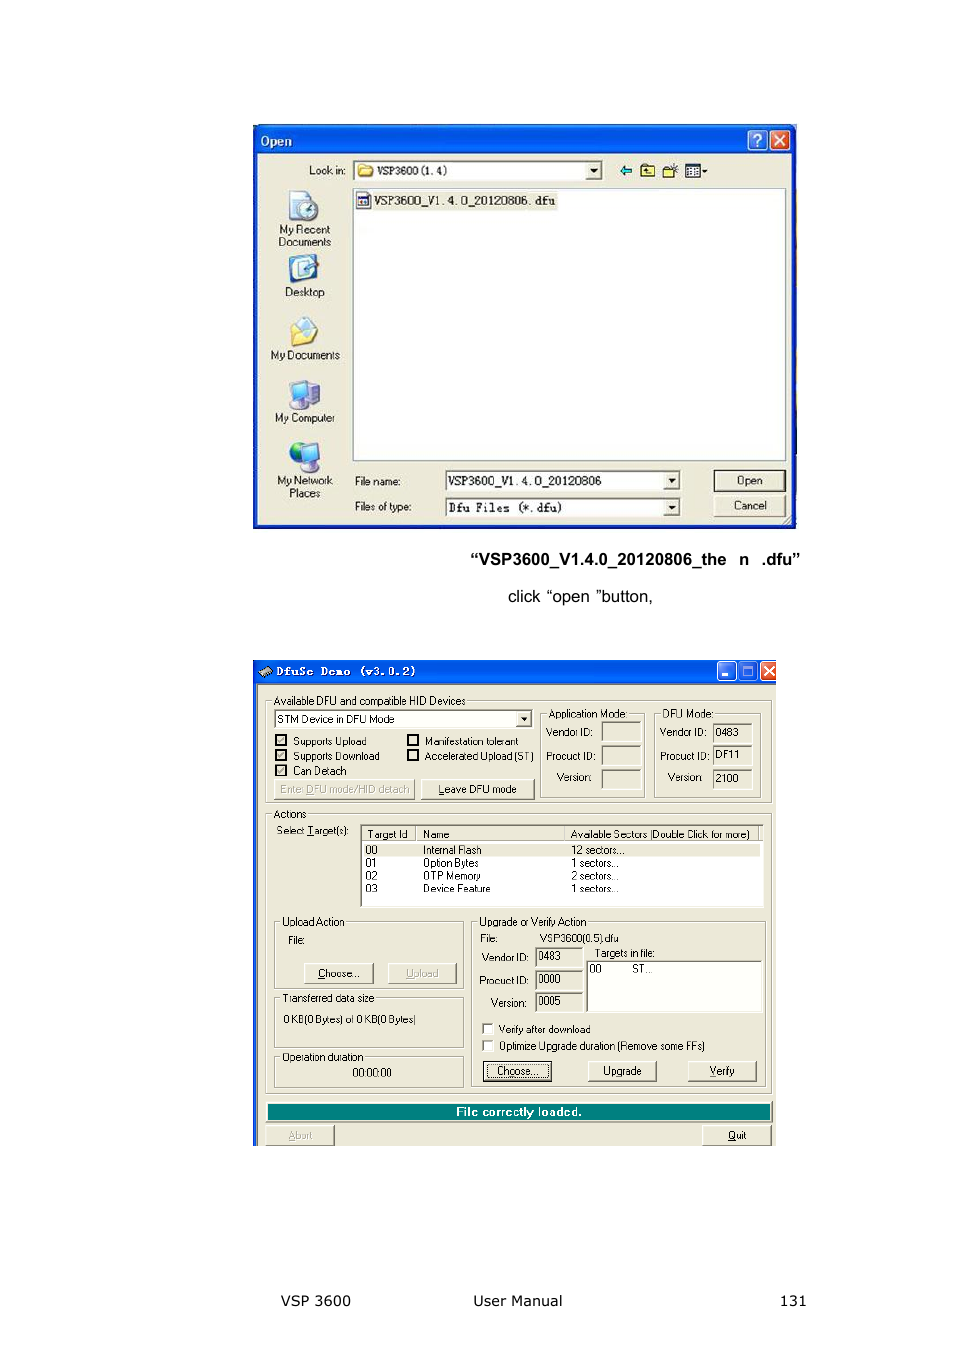Viewport: 954px width, 1350px height.
Task: Click the Target Id column header
Action: 389,834
